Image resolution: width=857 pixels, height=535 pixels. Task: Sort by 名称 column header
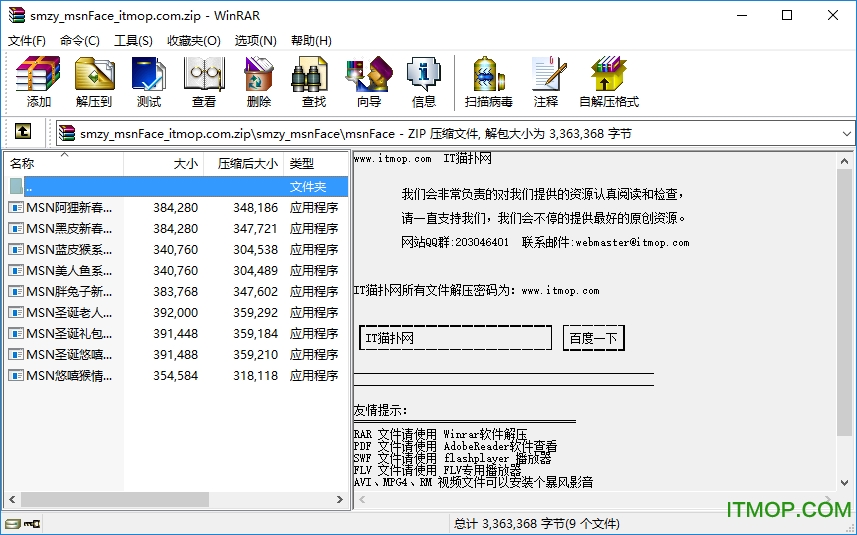(x=63, y=163)
